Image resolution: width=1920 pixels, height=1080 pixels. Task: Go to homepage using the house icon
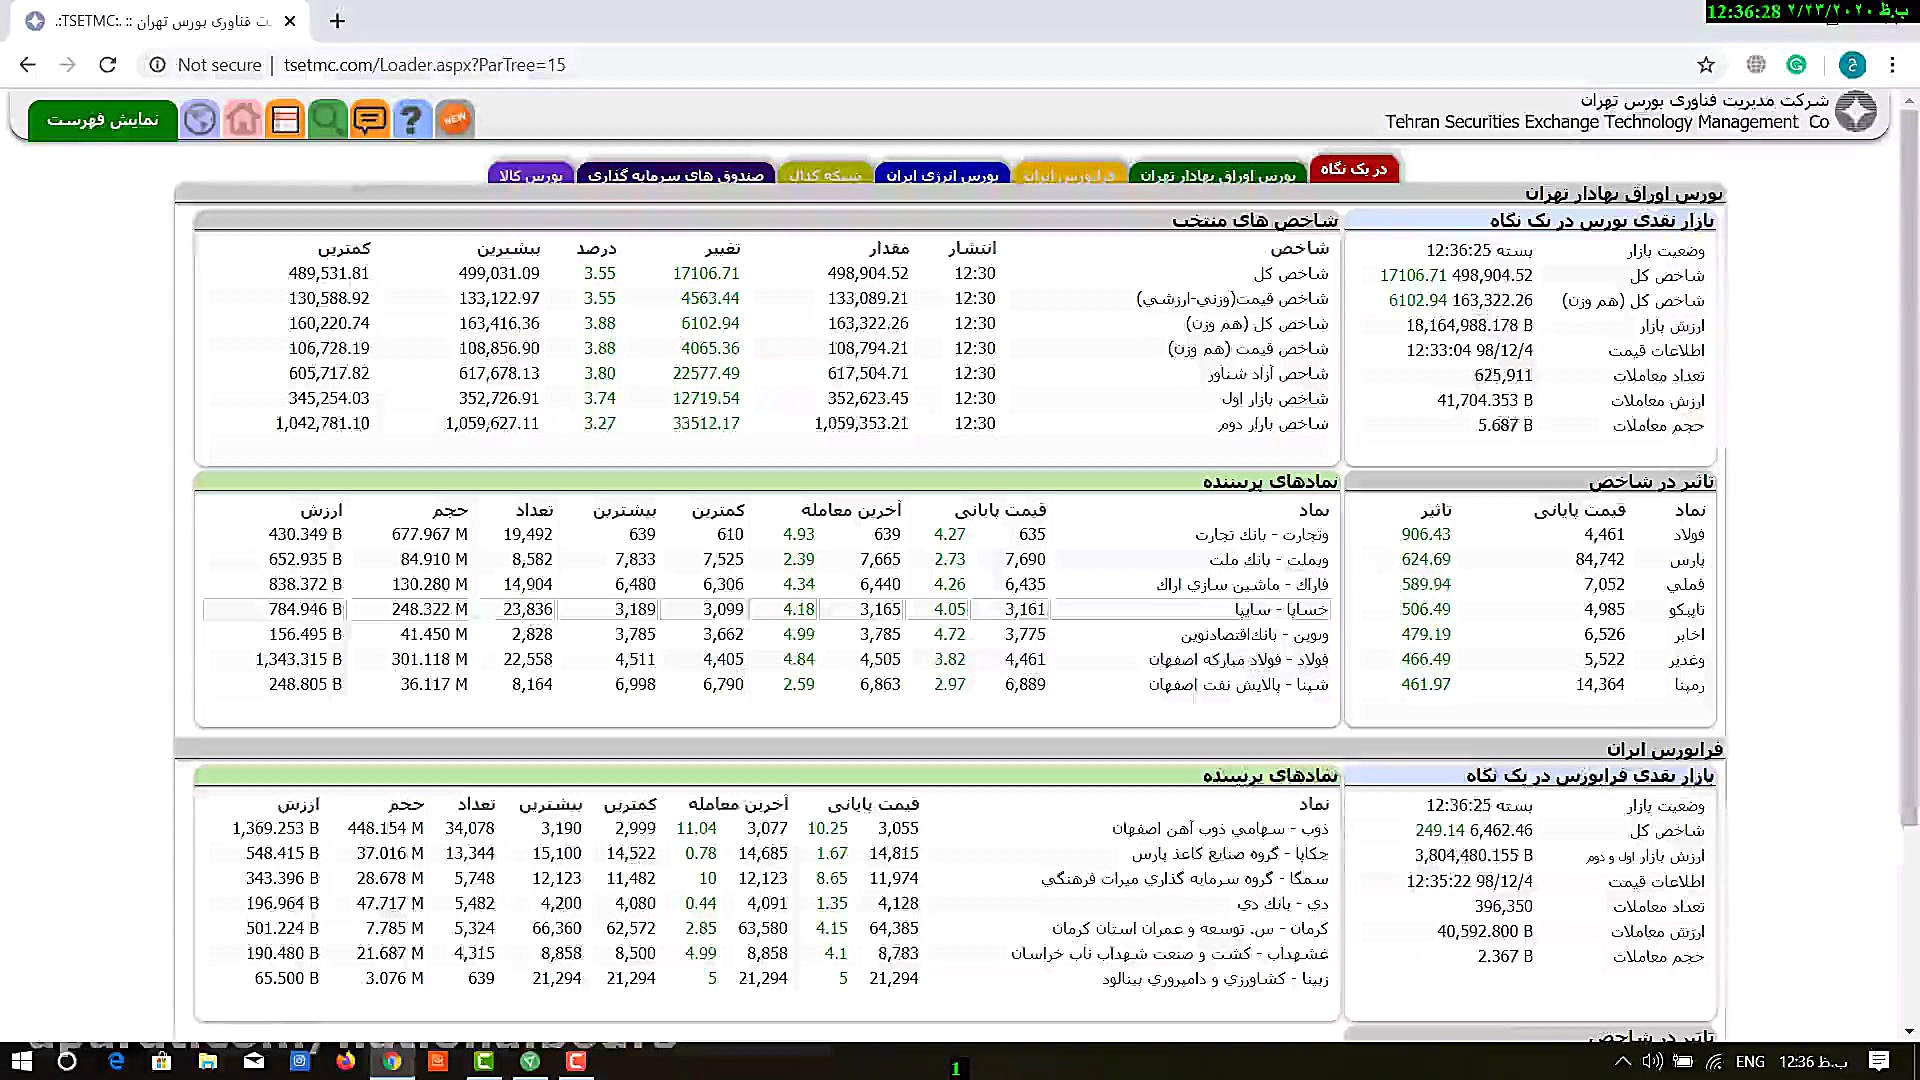click(x=242, y=119)
